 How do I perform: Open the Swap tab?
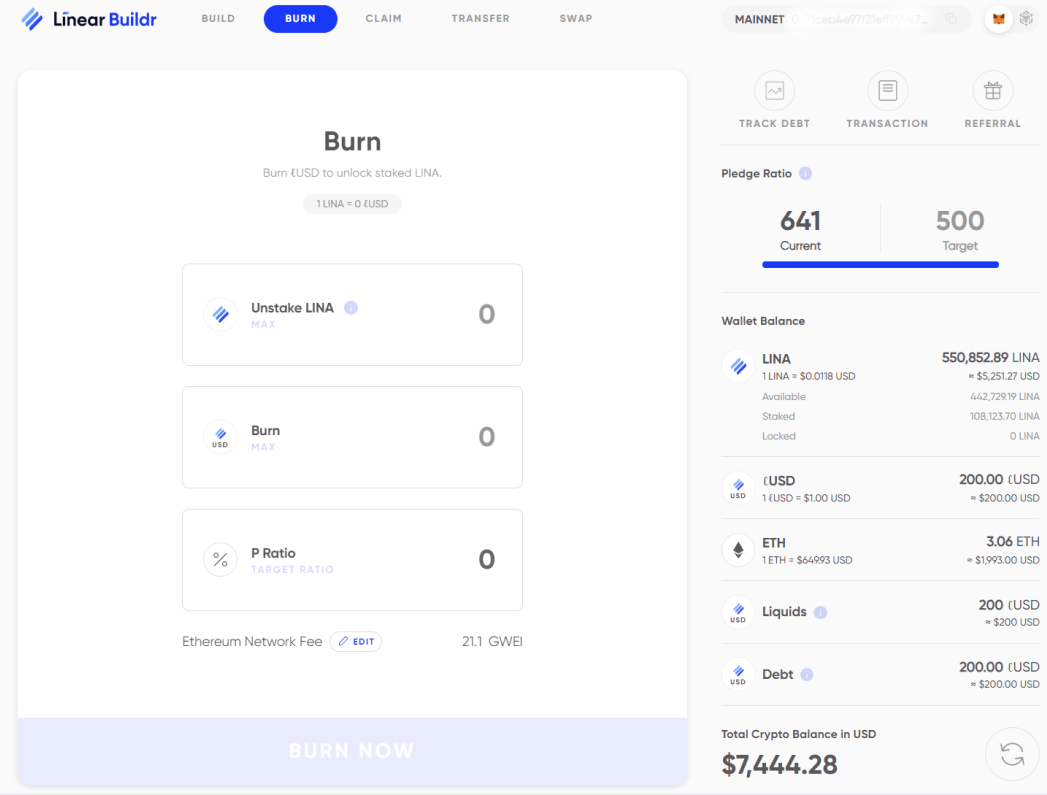point(576,19)
